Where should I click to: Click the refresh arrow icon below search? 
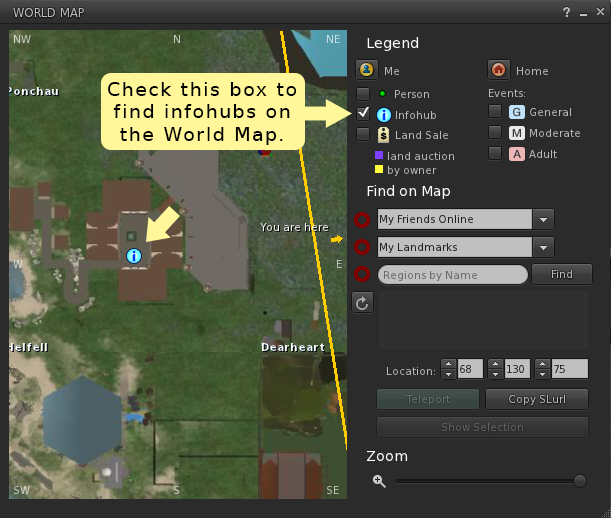click(364, 302)
